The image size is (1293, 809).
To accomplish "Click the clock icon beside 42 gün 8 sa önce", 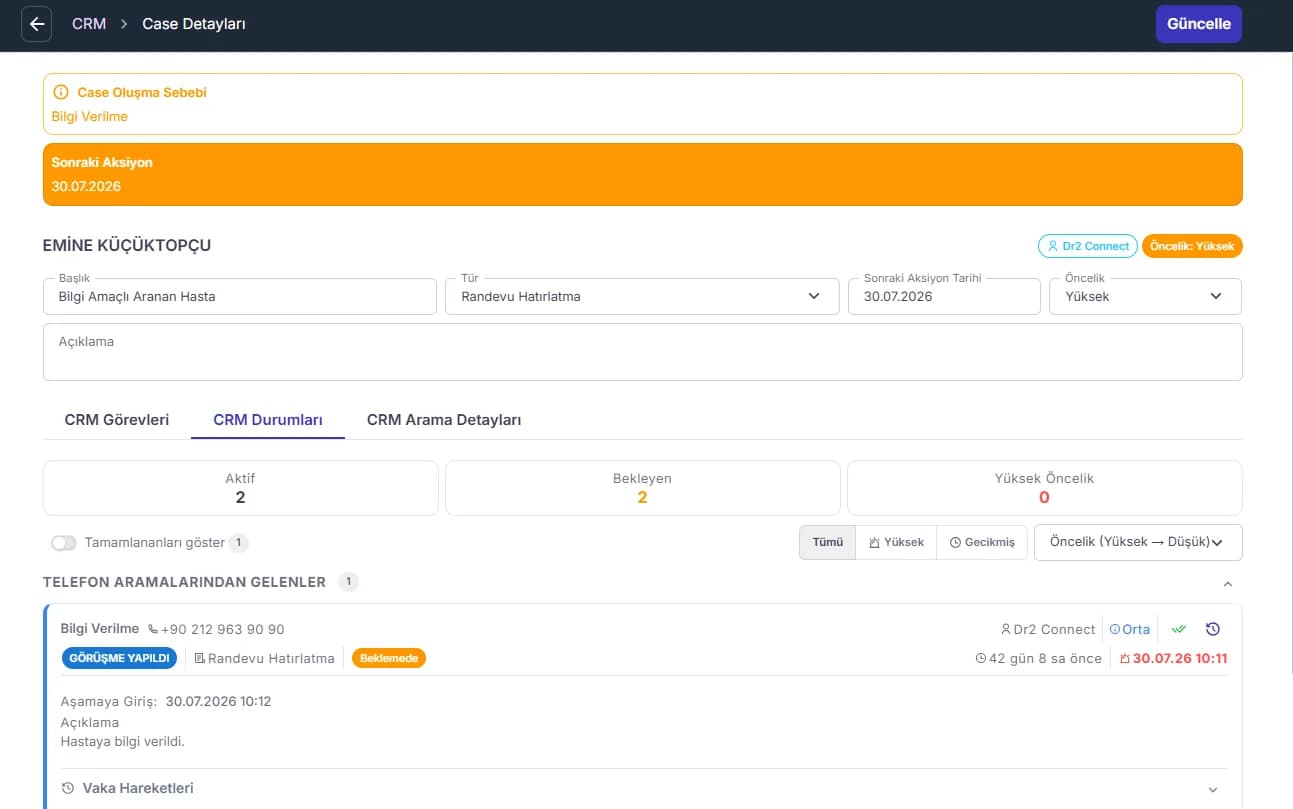I will pyautogui.click(x=981, y=659).
